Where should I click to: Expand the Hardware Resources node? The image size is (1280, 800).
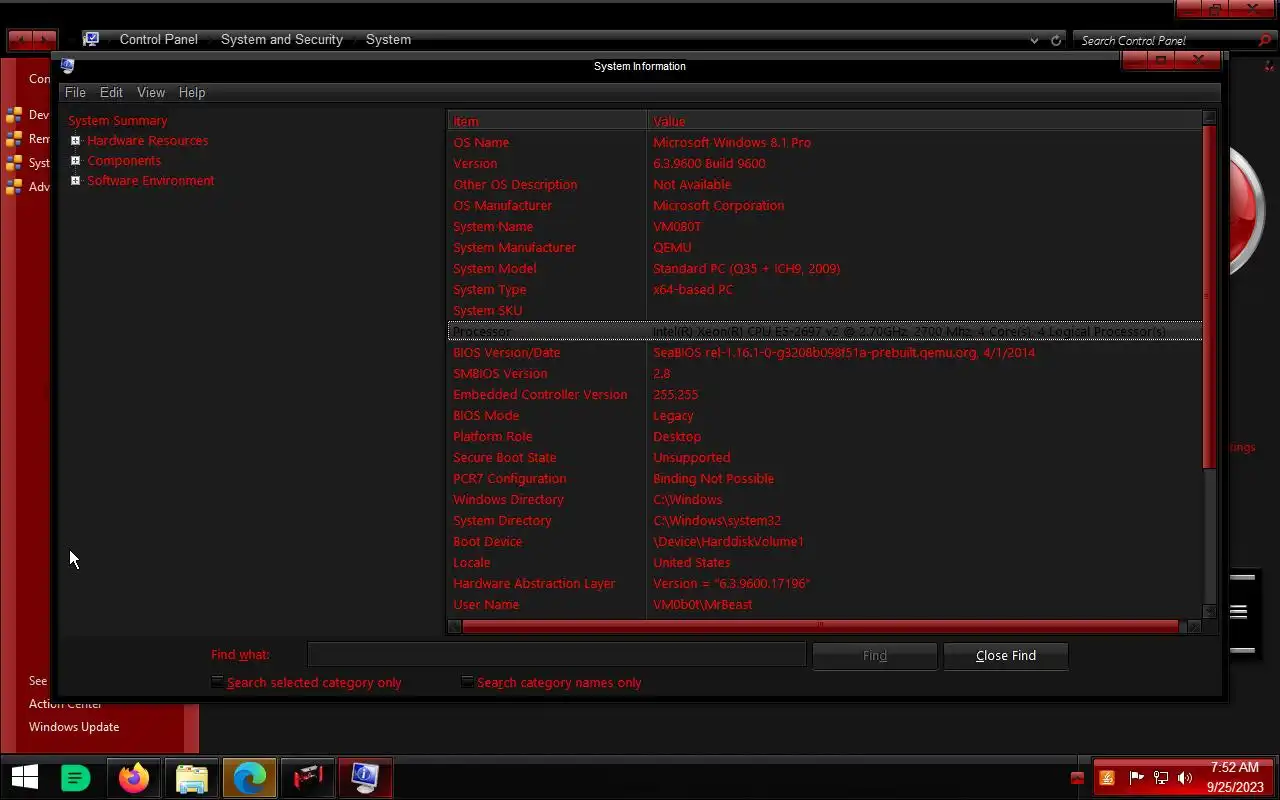75,141
